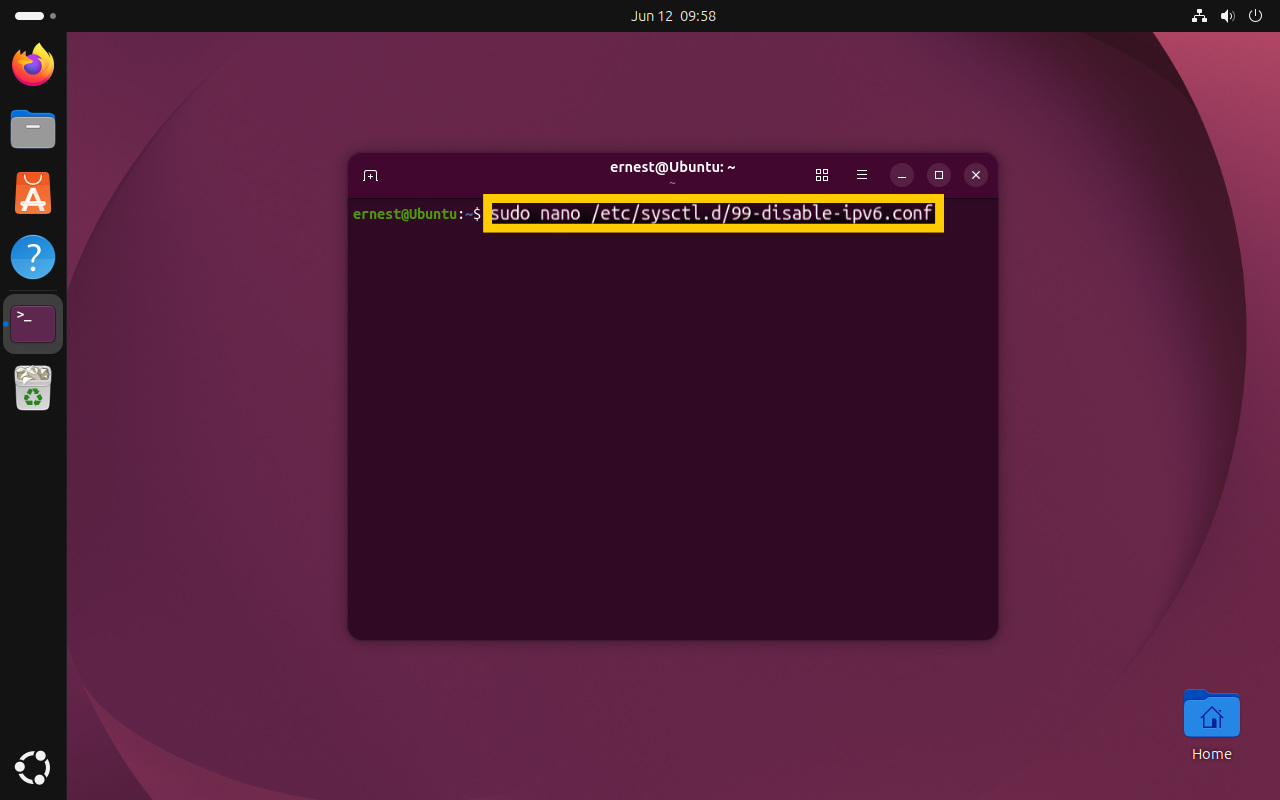Open the calendar at Jun 12 09:58
Screen dimensions: 1280x800
pyautogui.click(x=673, y=16)
